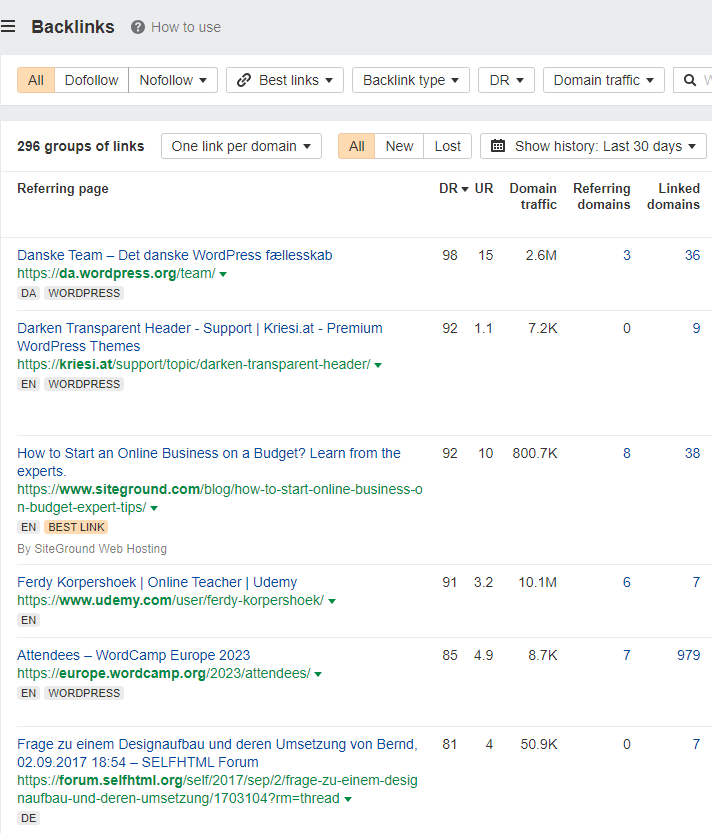Switch to the Lost links view
The image size is (712, 833).
(x=447, y=145)
